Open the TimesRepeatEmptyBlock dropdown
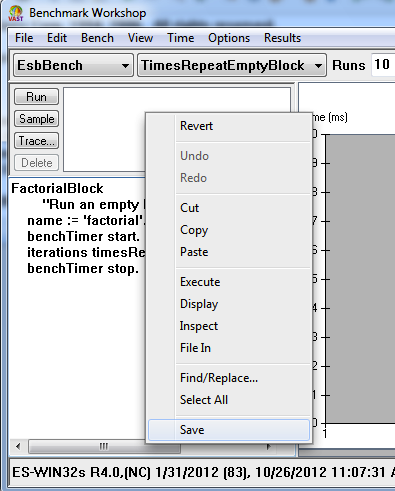The width and height of the screenshot is (395, 491). point(232,65)
